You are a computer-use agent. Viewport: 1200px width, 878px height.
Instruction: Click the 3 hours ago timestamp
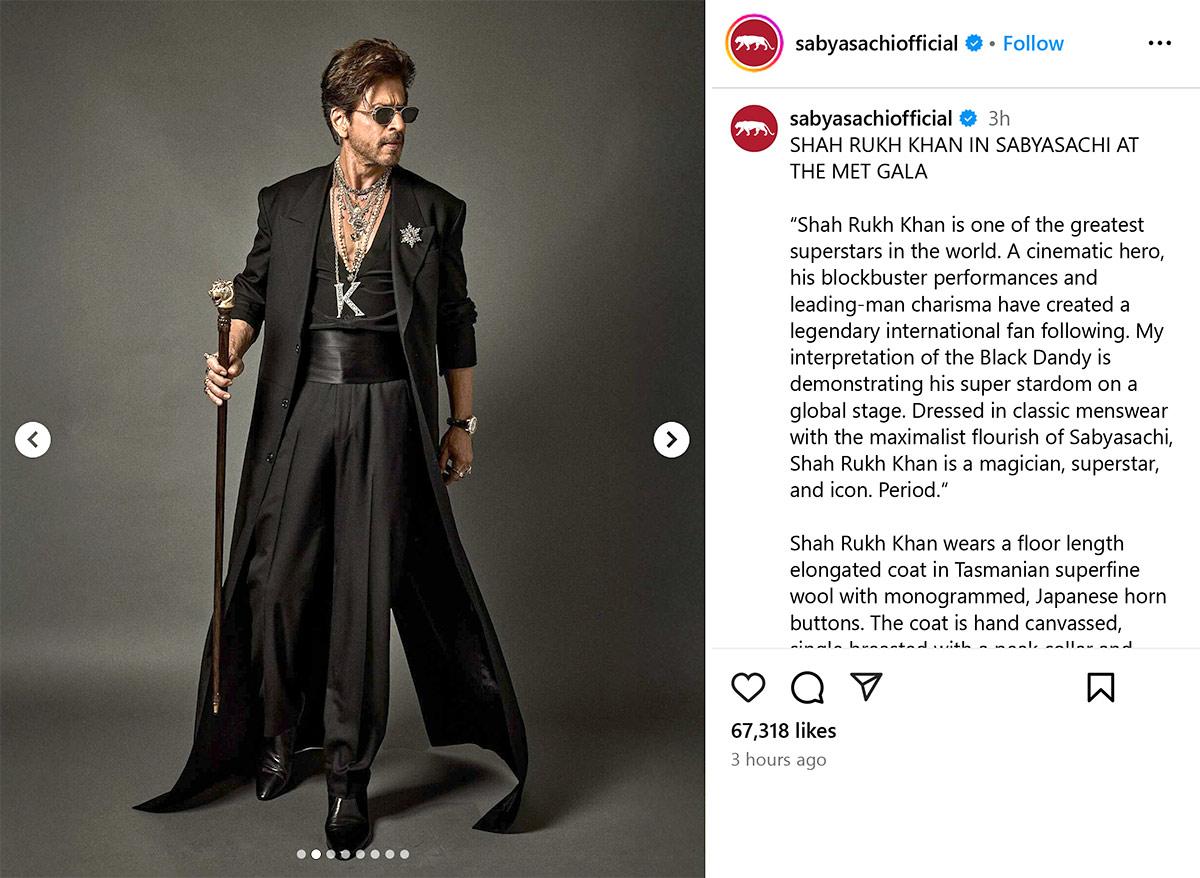coord(778,760)
